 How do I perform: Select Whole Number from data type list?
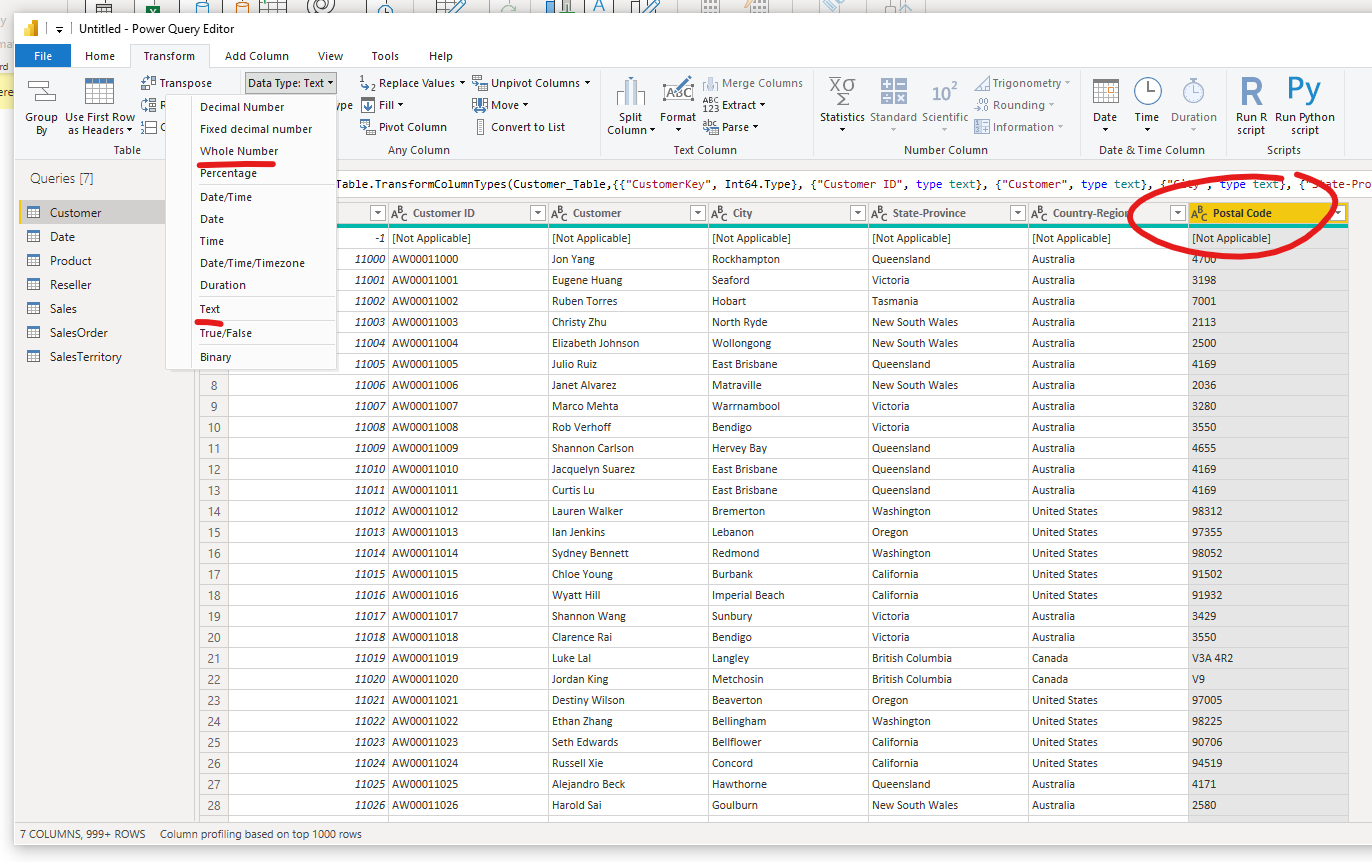239,151
